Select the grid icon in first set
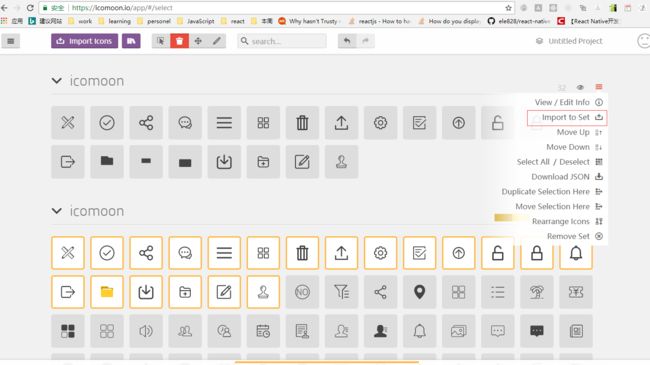 (x=263, y=122)
